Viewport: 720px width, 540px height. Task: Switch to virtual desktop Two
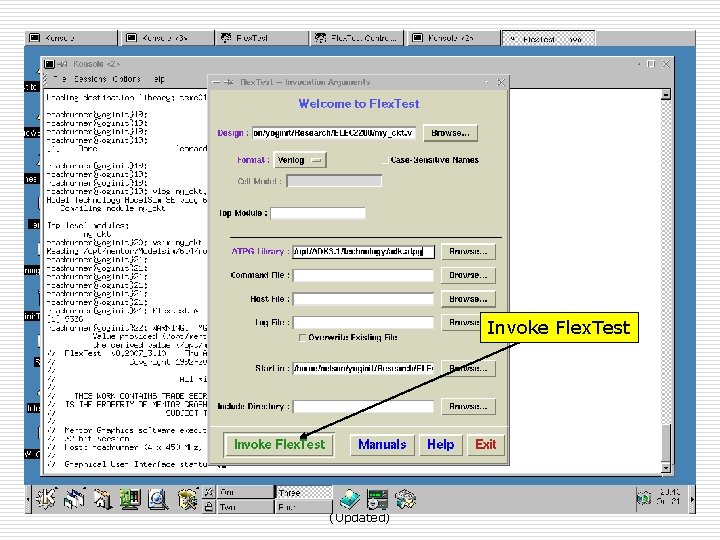pyautogui.click(x=245, y=507)
